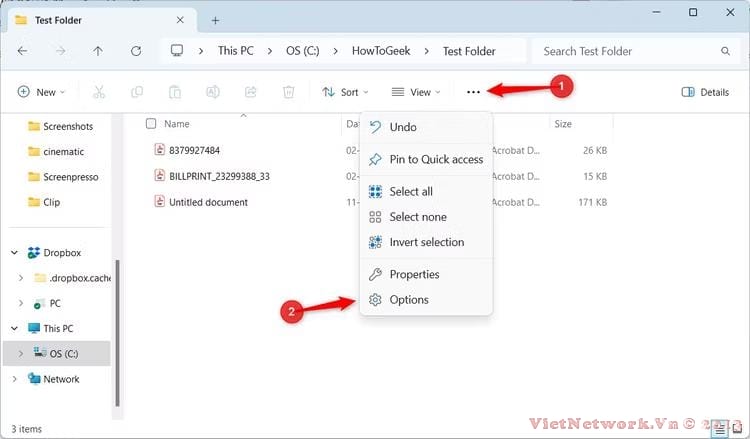Expand the Network tree node
The width and height of the screenshot is (750, 439).
pos(14,379)
